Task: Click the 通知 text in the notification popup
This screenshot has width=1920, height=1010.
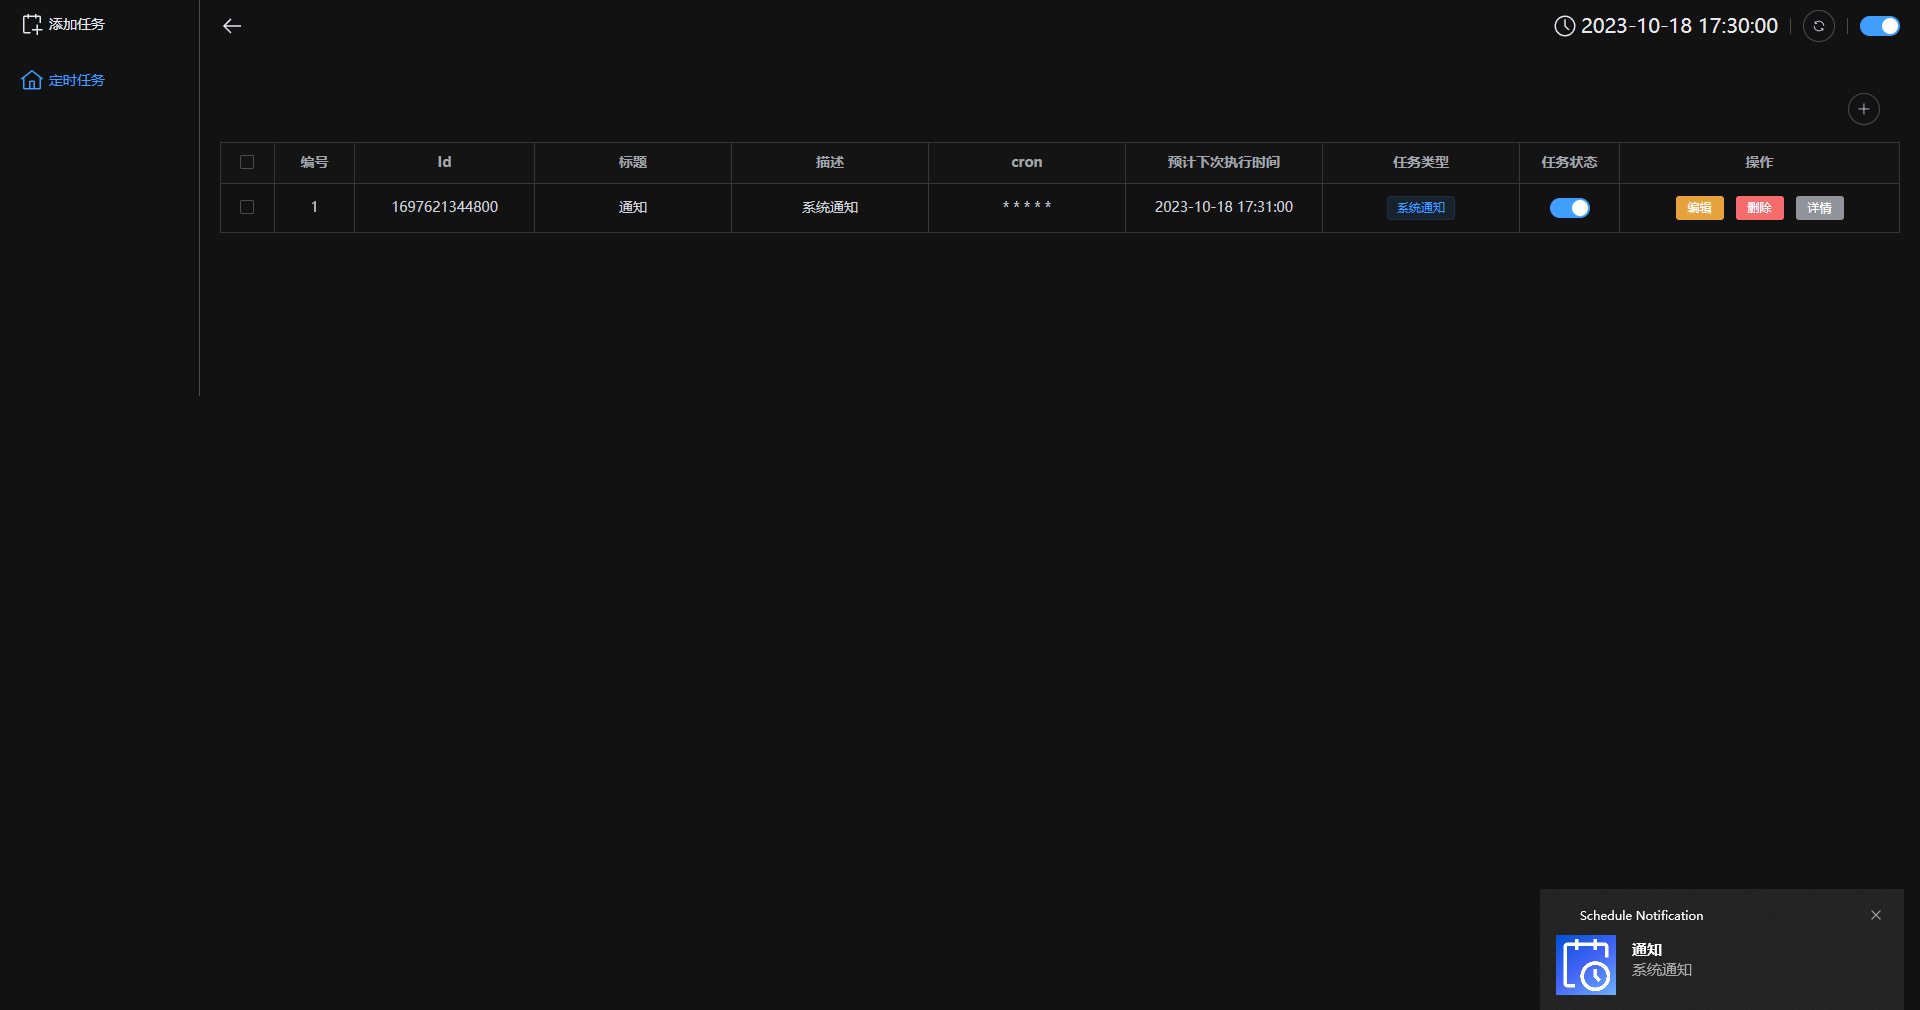Action: (x=1645, y=951)
